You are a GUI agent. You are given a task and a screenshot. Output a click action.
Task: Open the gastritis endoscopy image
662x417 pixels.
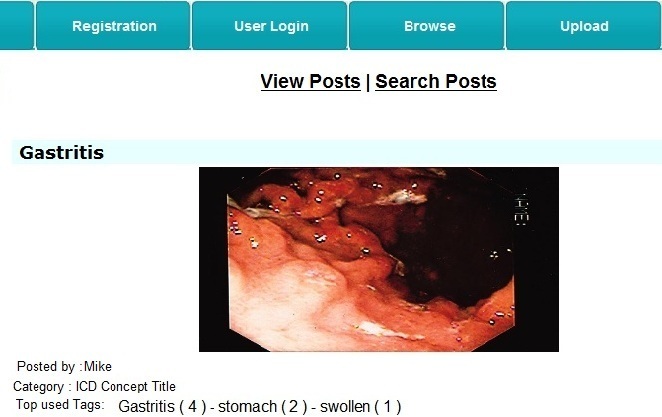[x=379, y=259]
